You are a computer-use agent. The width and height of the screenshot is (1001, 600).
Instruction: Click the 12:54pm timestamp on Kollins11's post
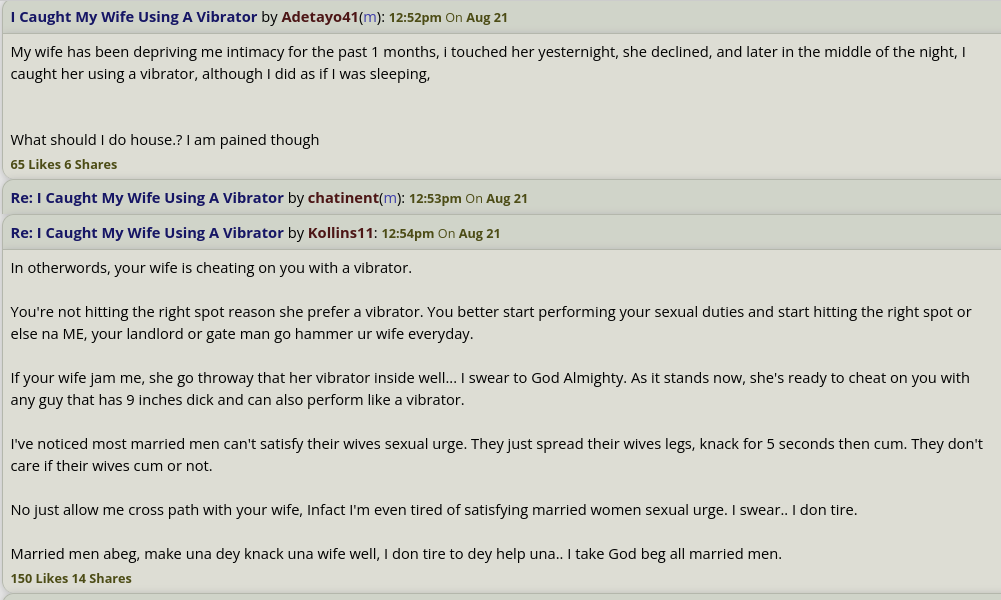click(x=407, y=234)
